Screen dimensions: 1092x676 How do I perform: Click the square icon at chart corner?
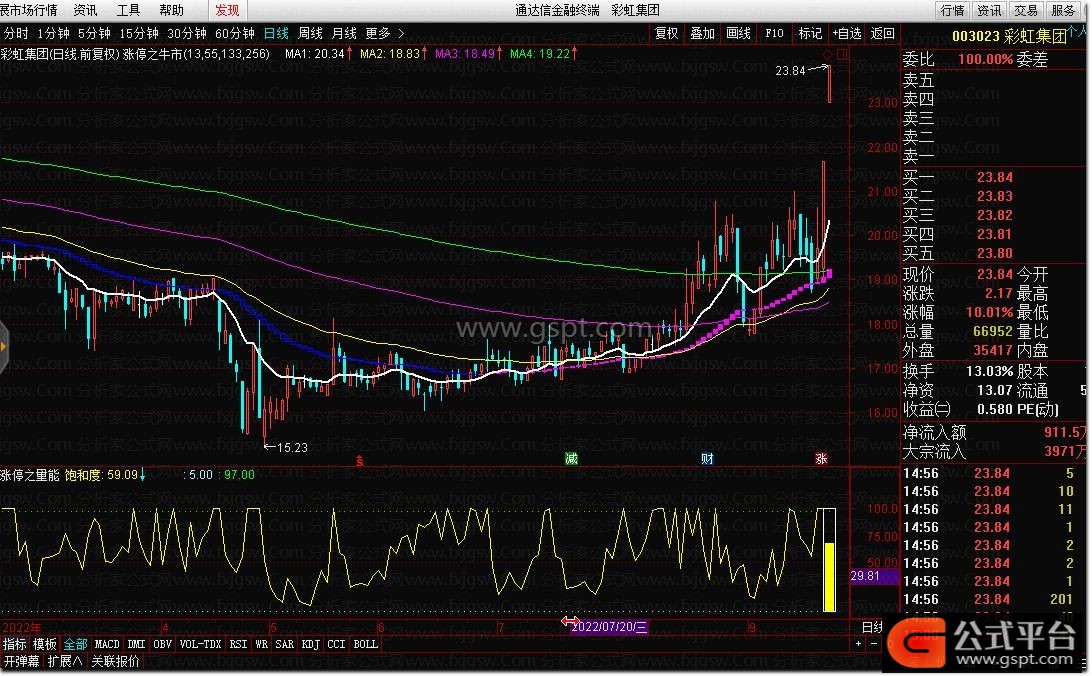pos(842,54)
